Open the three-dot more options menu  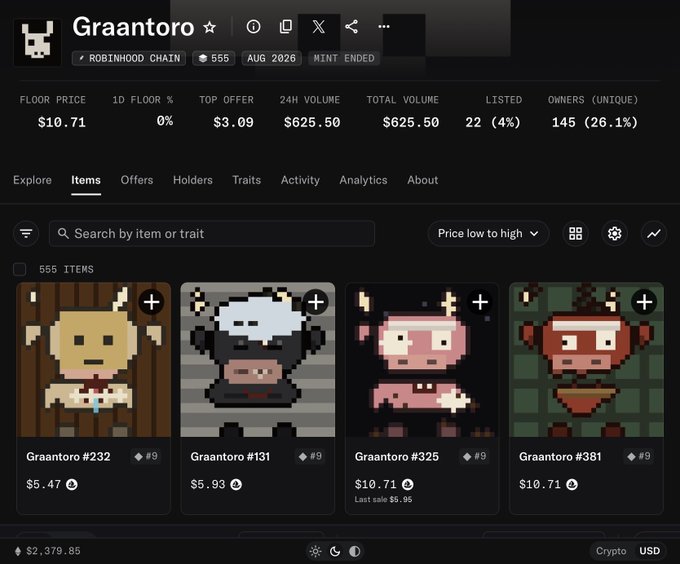[384, 26]
